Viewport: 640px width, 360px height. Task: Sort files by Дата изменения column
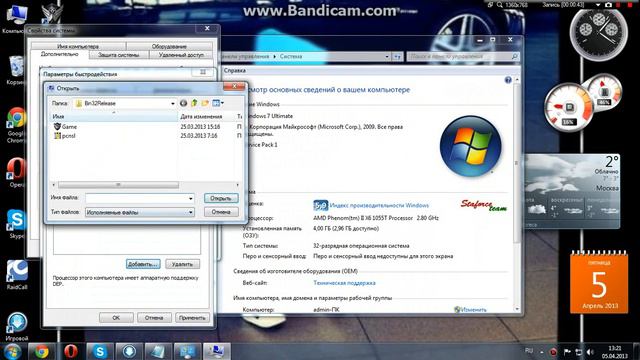206,117
